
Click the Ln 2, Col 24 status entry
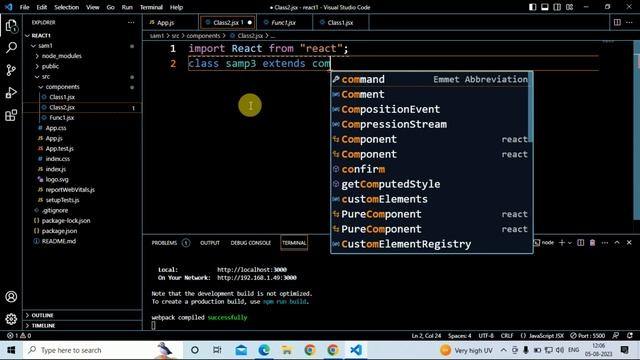[x=426, y=336]
